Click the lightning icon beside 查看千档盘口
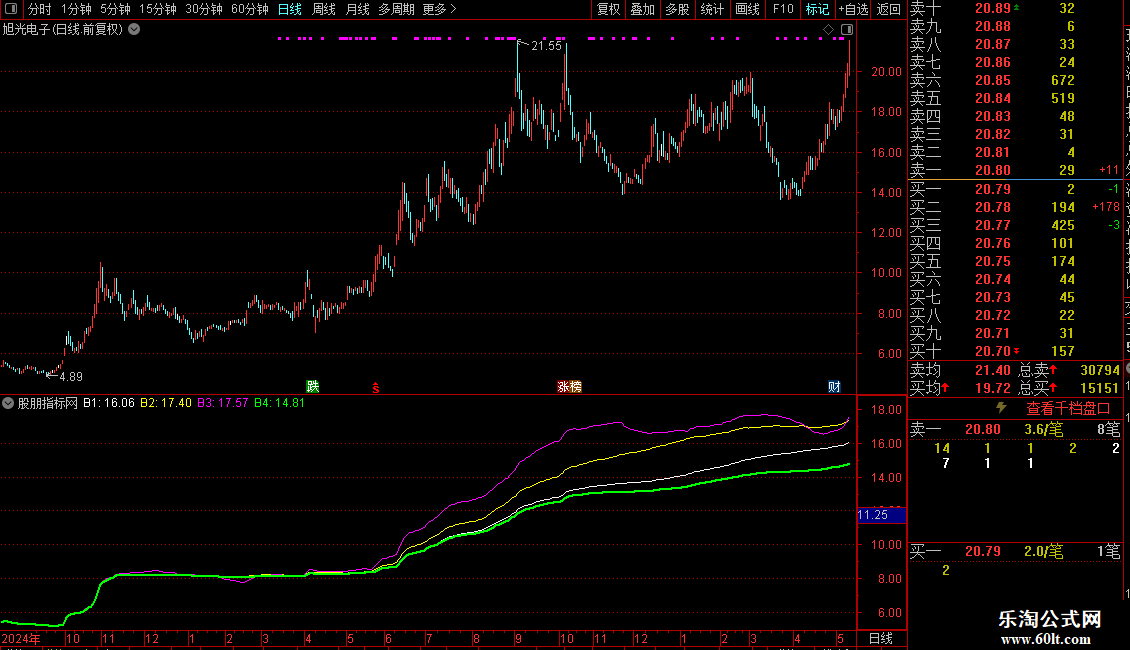The height and width of the screenshot is (650, 1130). coord(1001,408)
